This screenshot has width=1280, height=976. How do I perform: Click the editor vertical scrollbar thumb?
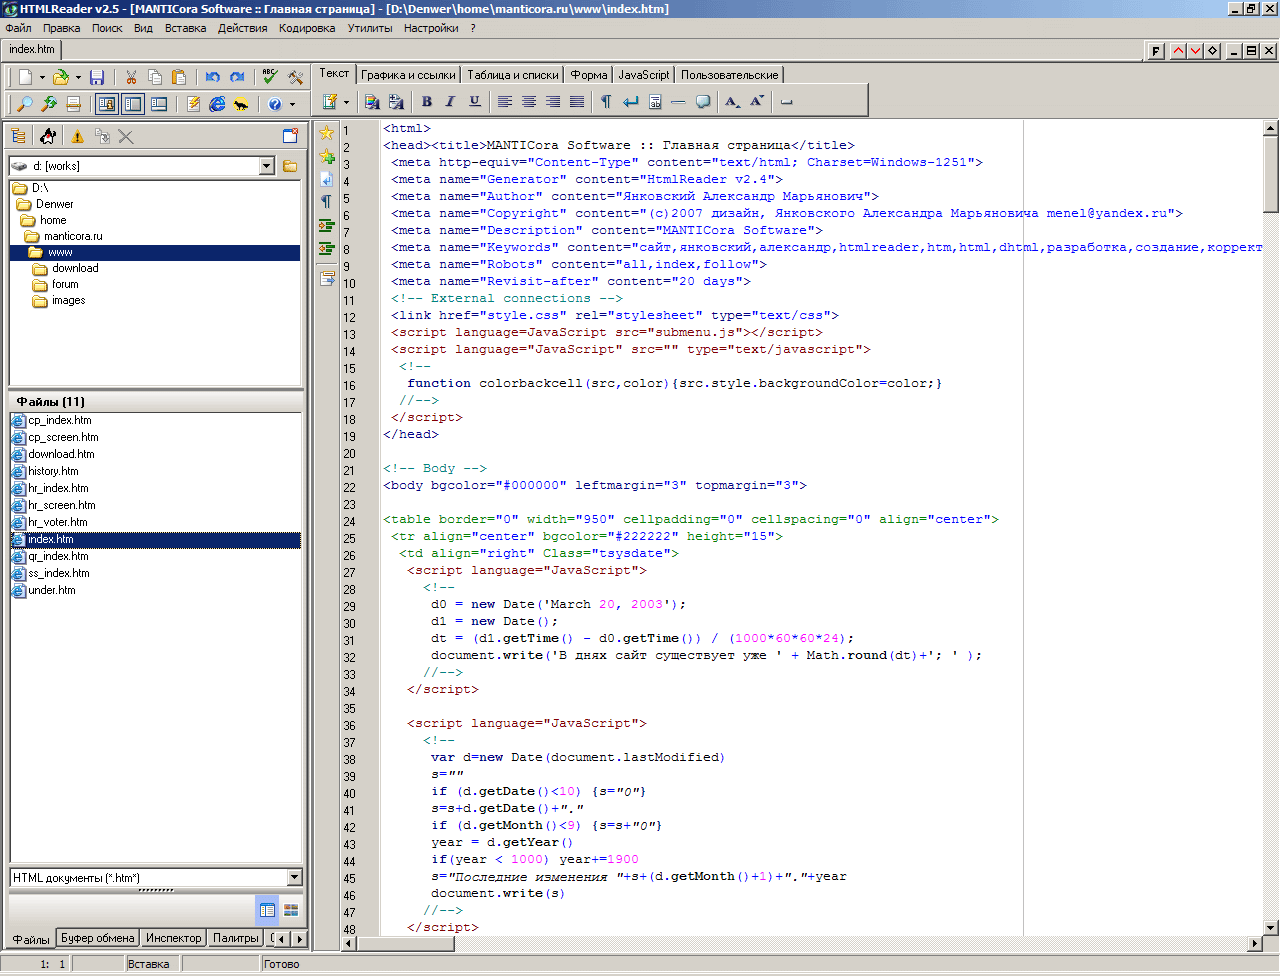point(1271,174)
